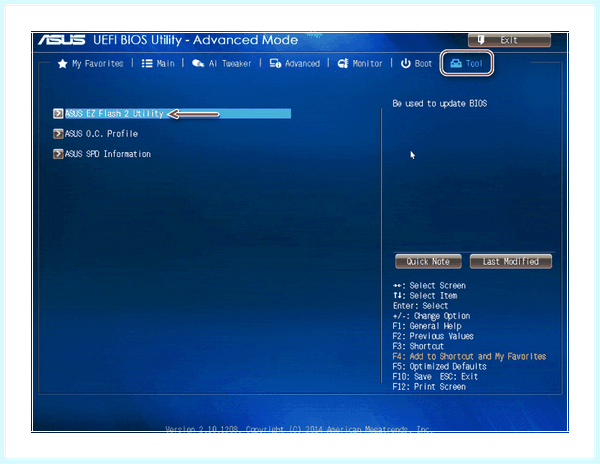Click the Monitor tab gauge icon

[x=343, y=63]
